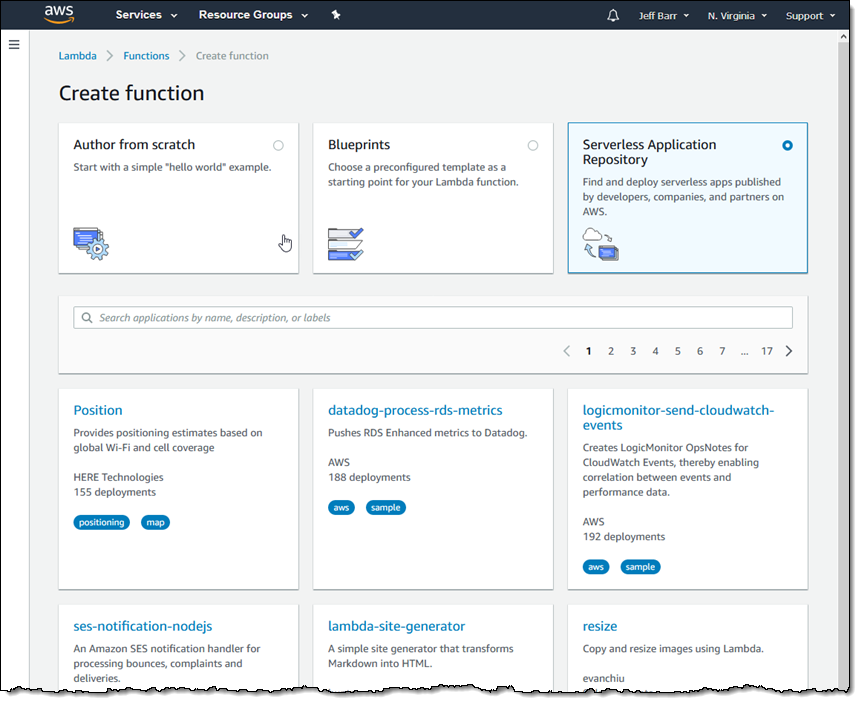Click the AWS logo in header
860x703 pixels.
click(58, 15)
